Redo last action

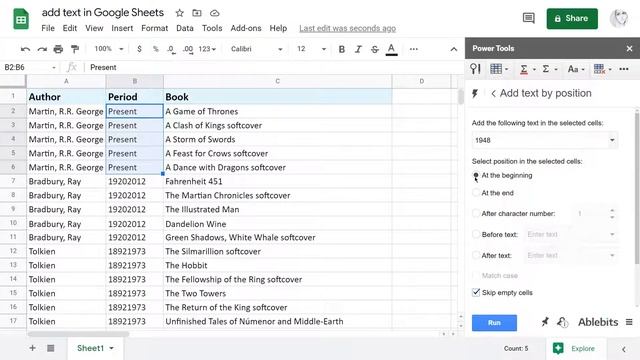click(42, 49)
